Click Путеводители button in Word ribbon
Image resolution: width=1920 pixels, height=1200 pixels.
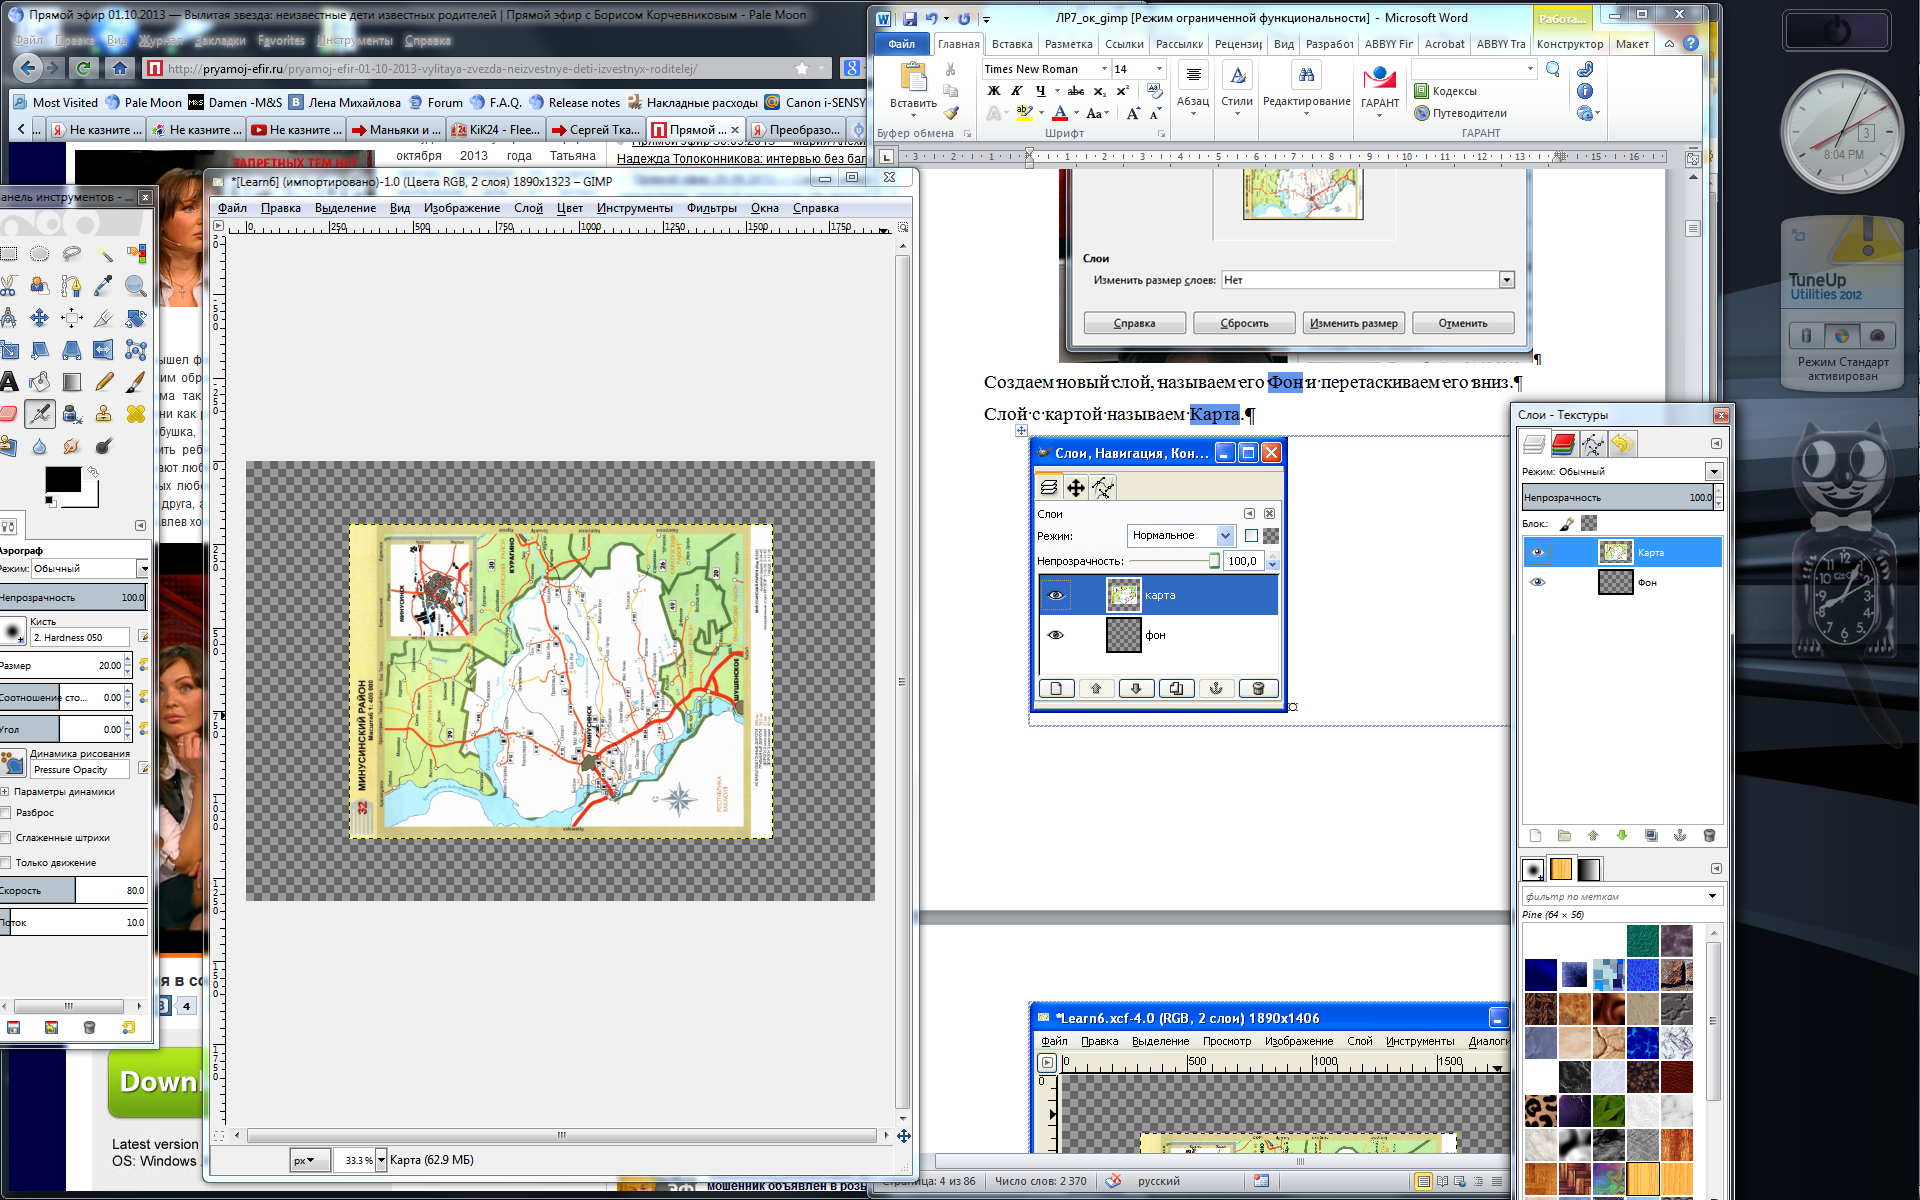[x=1461, y=113]
